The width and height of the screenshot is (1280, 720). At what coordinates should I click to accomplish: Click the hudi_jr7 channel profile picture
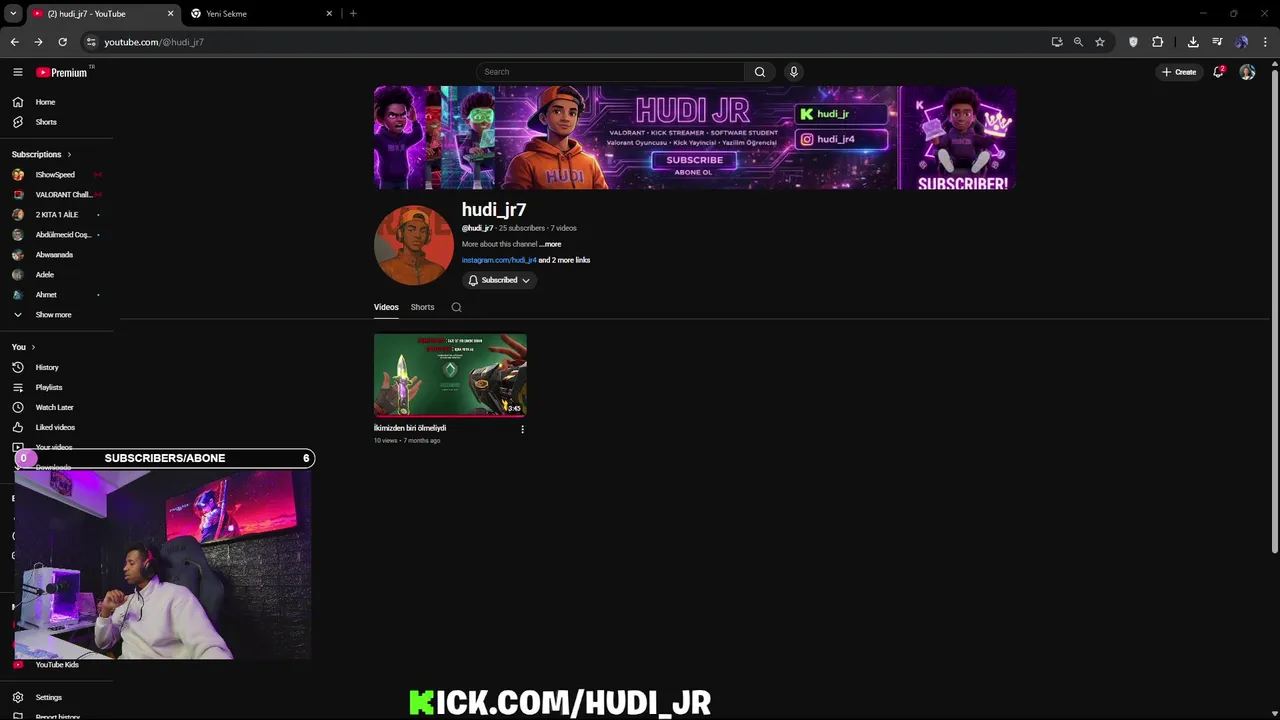coord(413,245)
